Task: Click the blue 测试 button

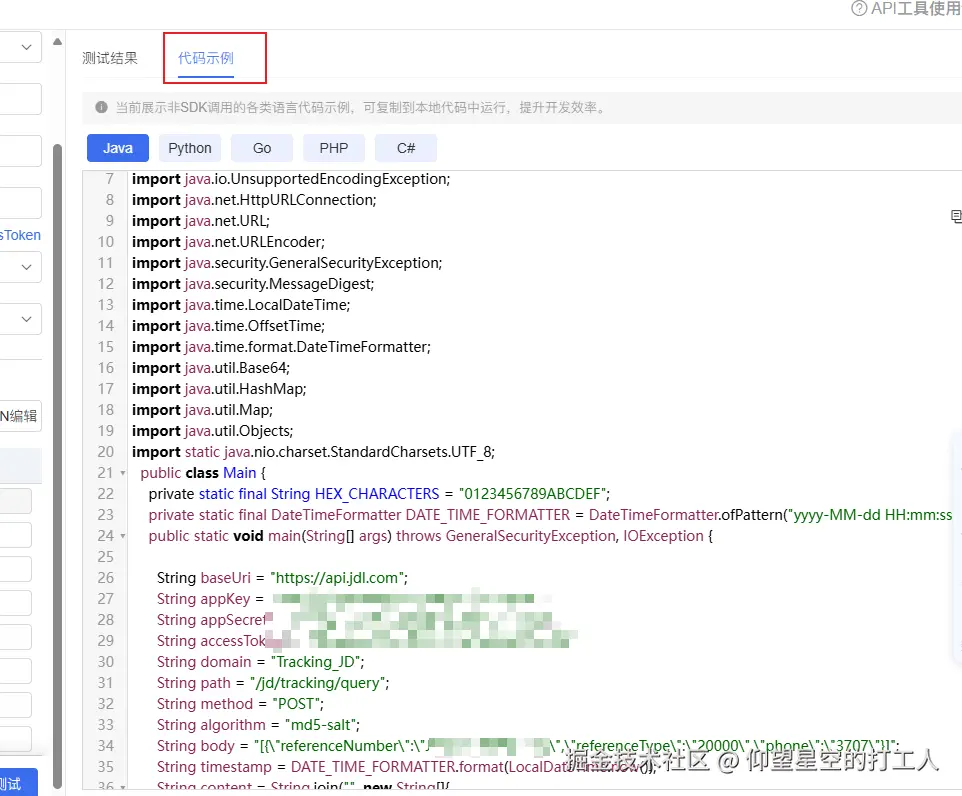Action: click(18, 782)
